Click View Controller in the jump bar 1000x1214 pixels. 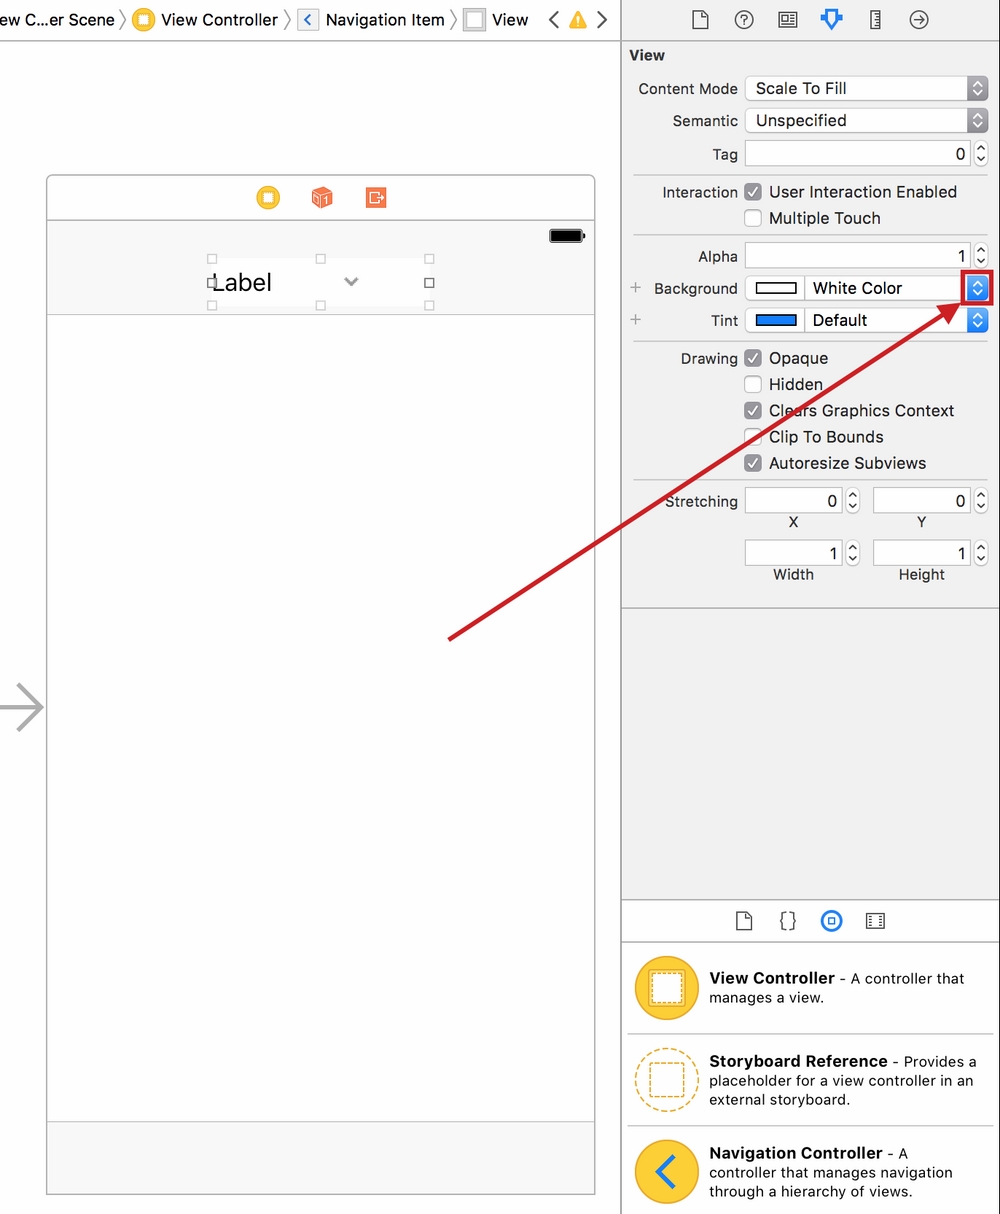[x=218, y=20]
